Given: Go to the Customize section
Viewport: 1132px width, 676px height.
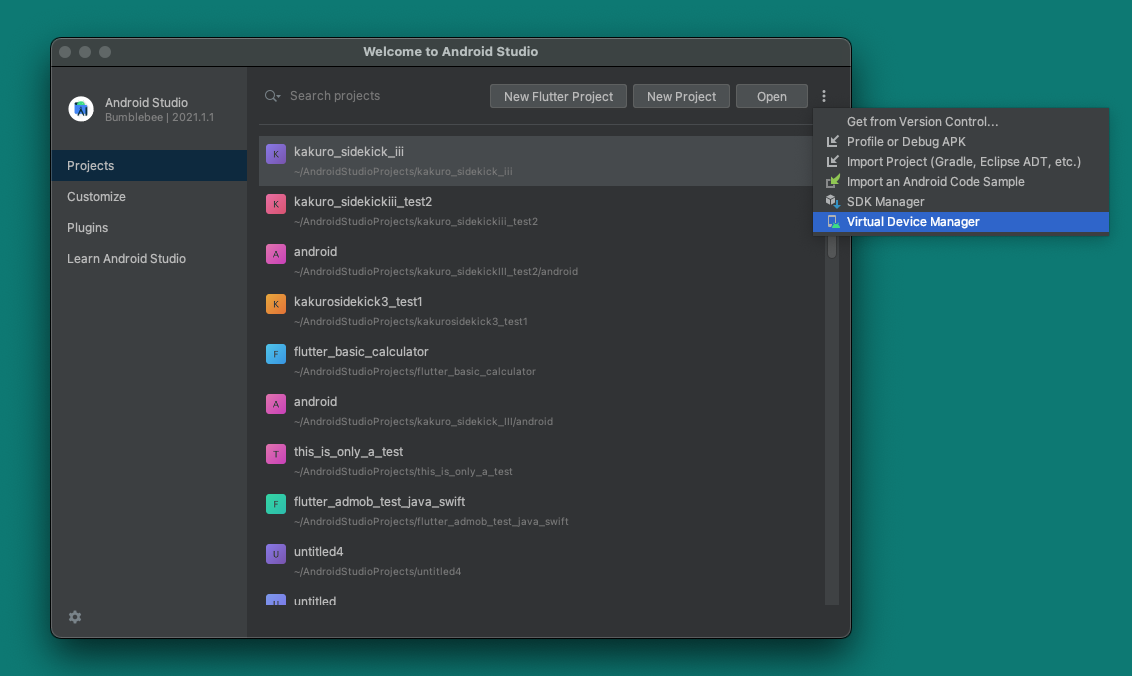Looking at the screenshot, I should [x=149, y=196].
